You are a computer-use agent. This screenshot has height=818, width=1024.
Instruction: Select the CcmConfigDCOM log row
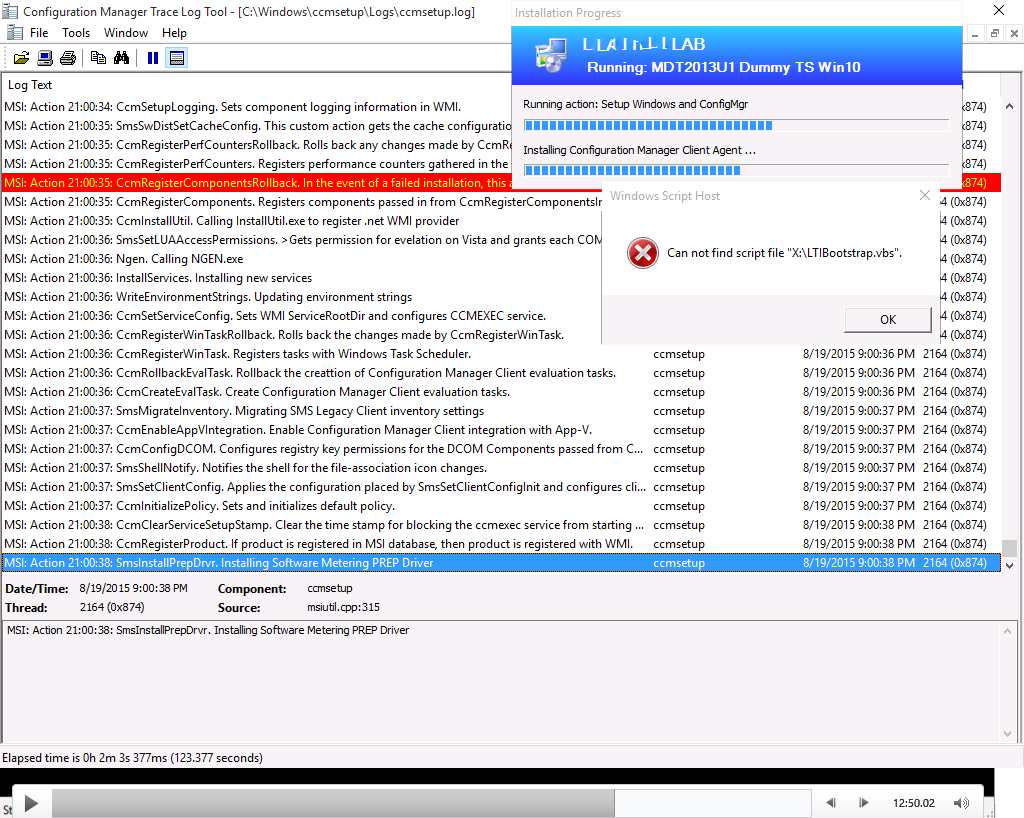coord(502,449)
